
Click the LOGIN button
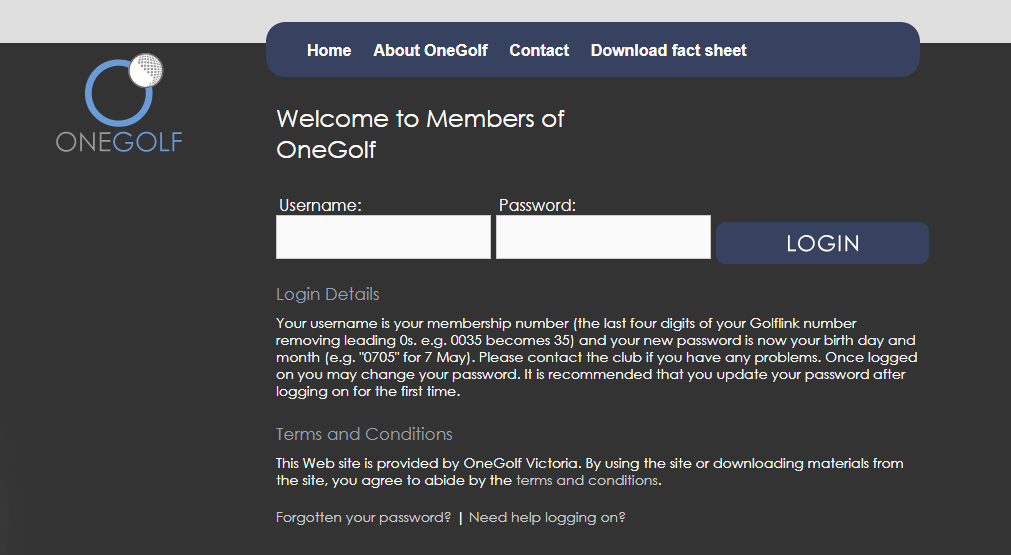click(822, 243)
